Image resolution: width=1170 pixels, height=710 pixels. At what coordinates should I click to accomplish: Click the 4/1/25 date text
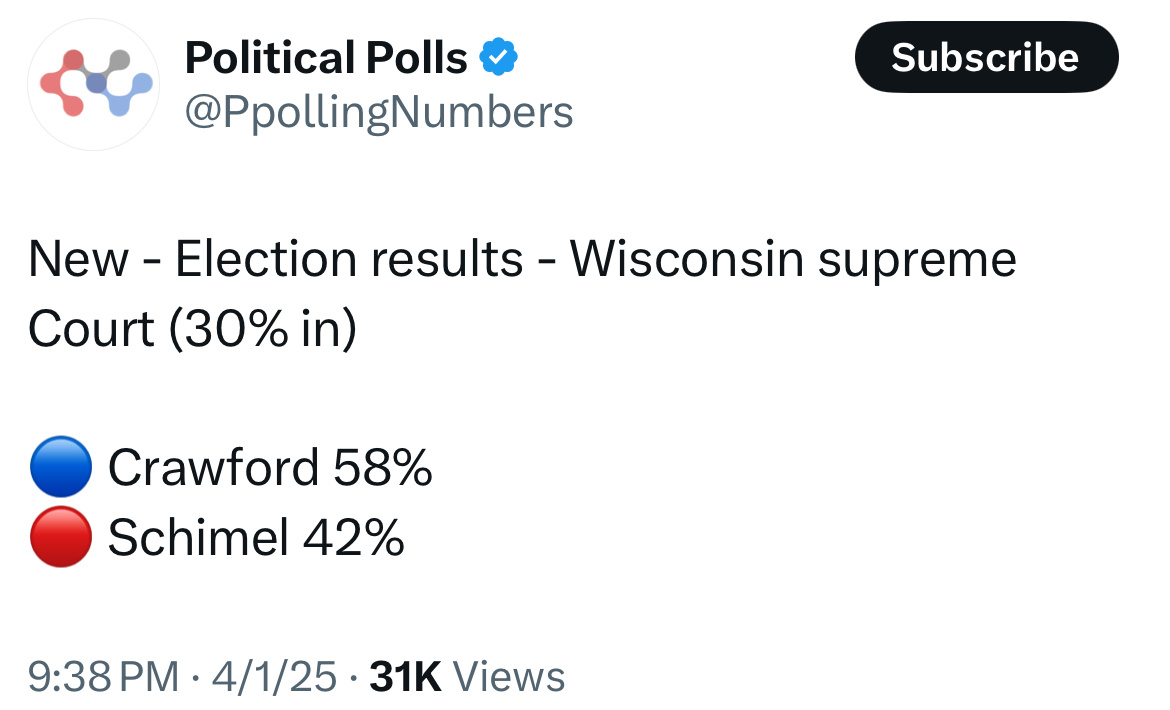[275, 676]
